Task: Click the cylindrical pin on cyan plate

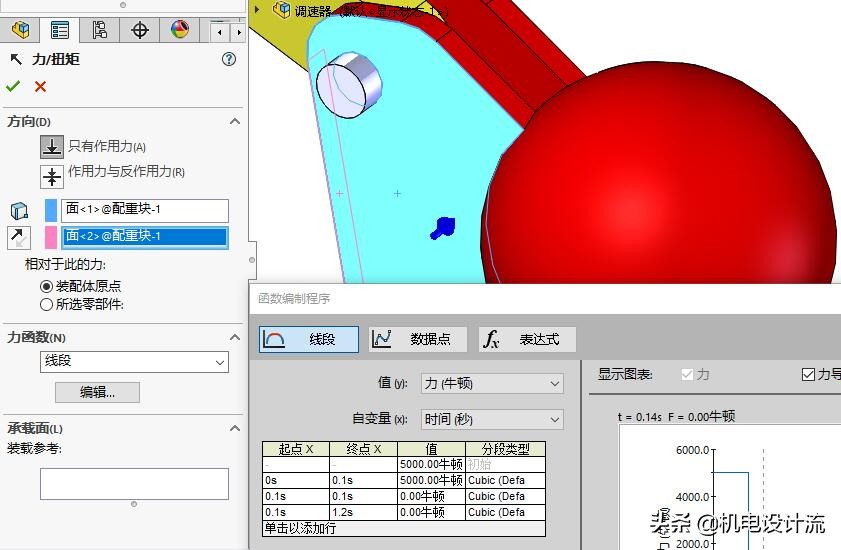Action: click(349, 84)
